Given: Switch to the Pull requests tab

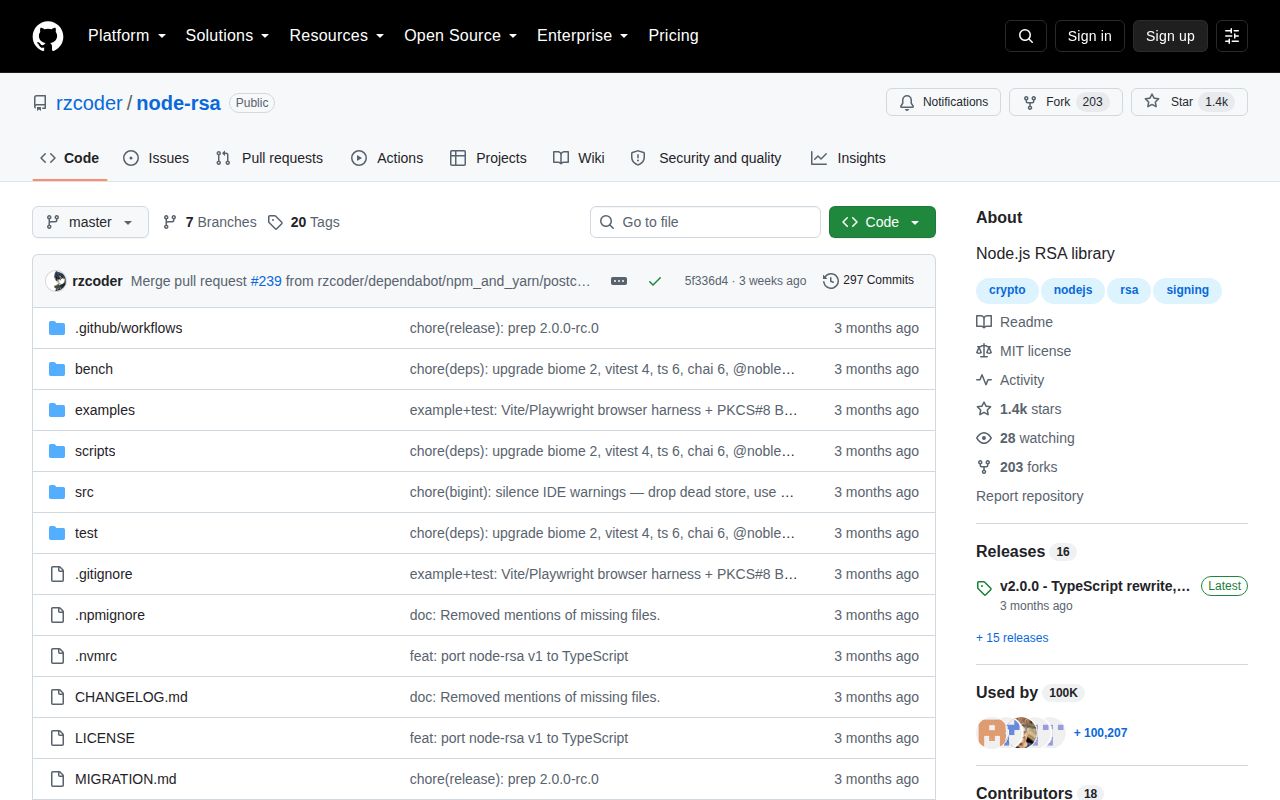Looking at the screenshot, I should 269,158.
